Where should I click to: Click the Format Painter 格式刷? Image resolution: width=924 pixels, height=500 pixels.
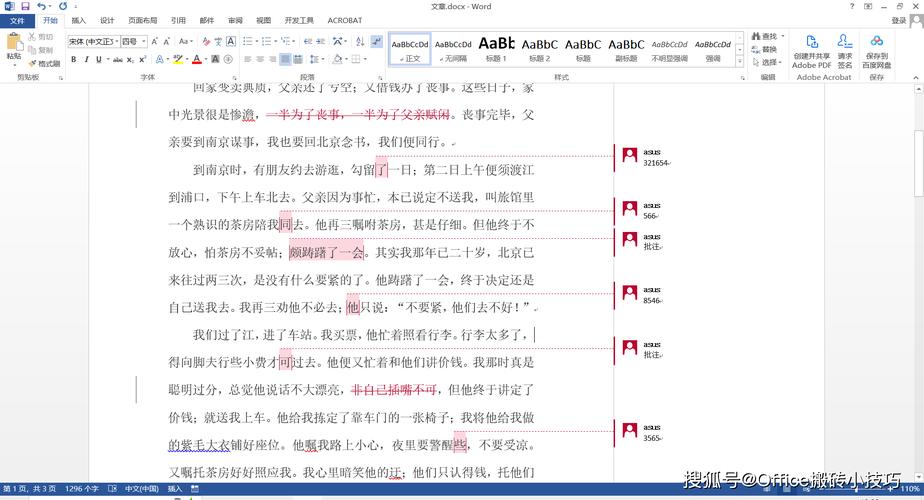[x=45, y=63]
